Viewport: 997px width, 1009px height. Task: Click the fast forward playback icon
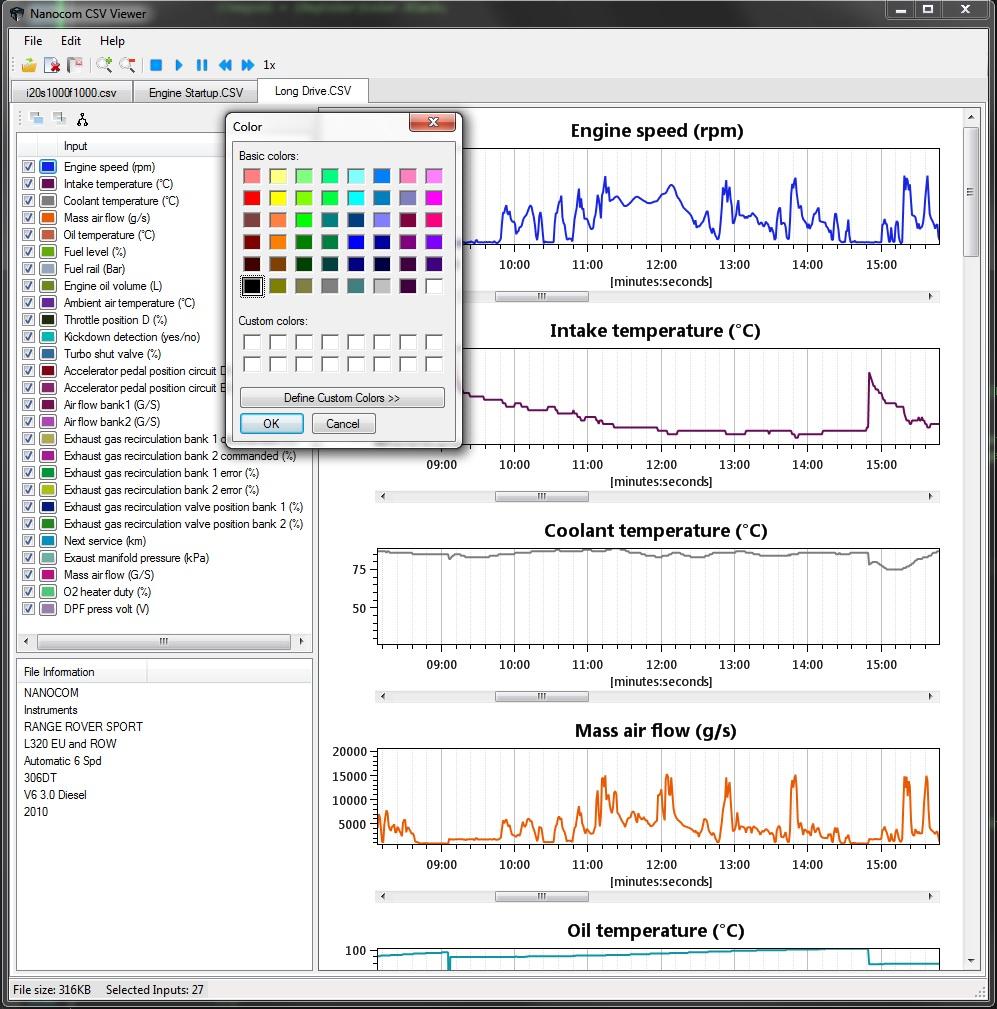coord(247,65)
